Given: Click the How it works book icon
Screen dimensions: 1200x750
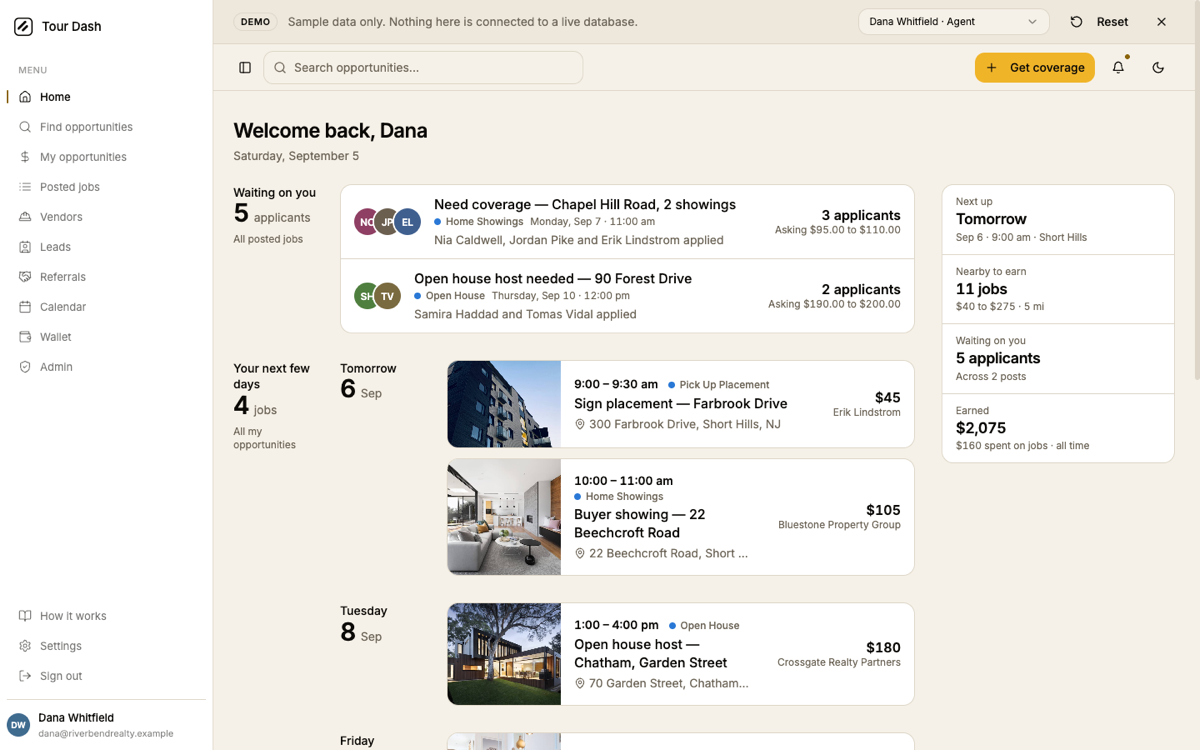Looking at the screenshot, I should 25,616.
